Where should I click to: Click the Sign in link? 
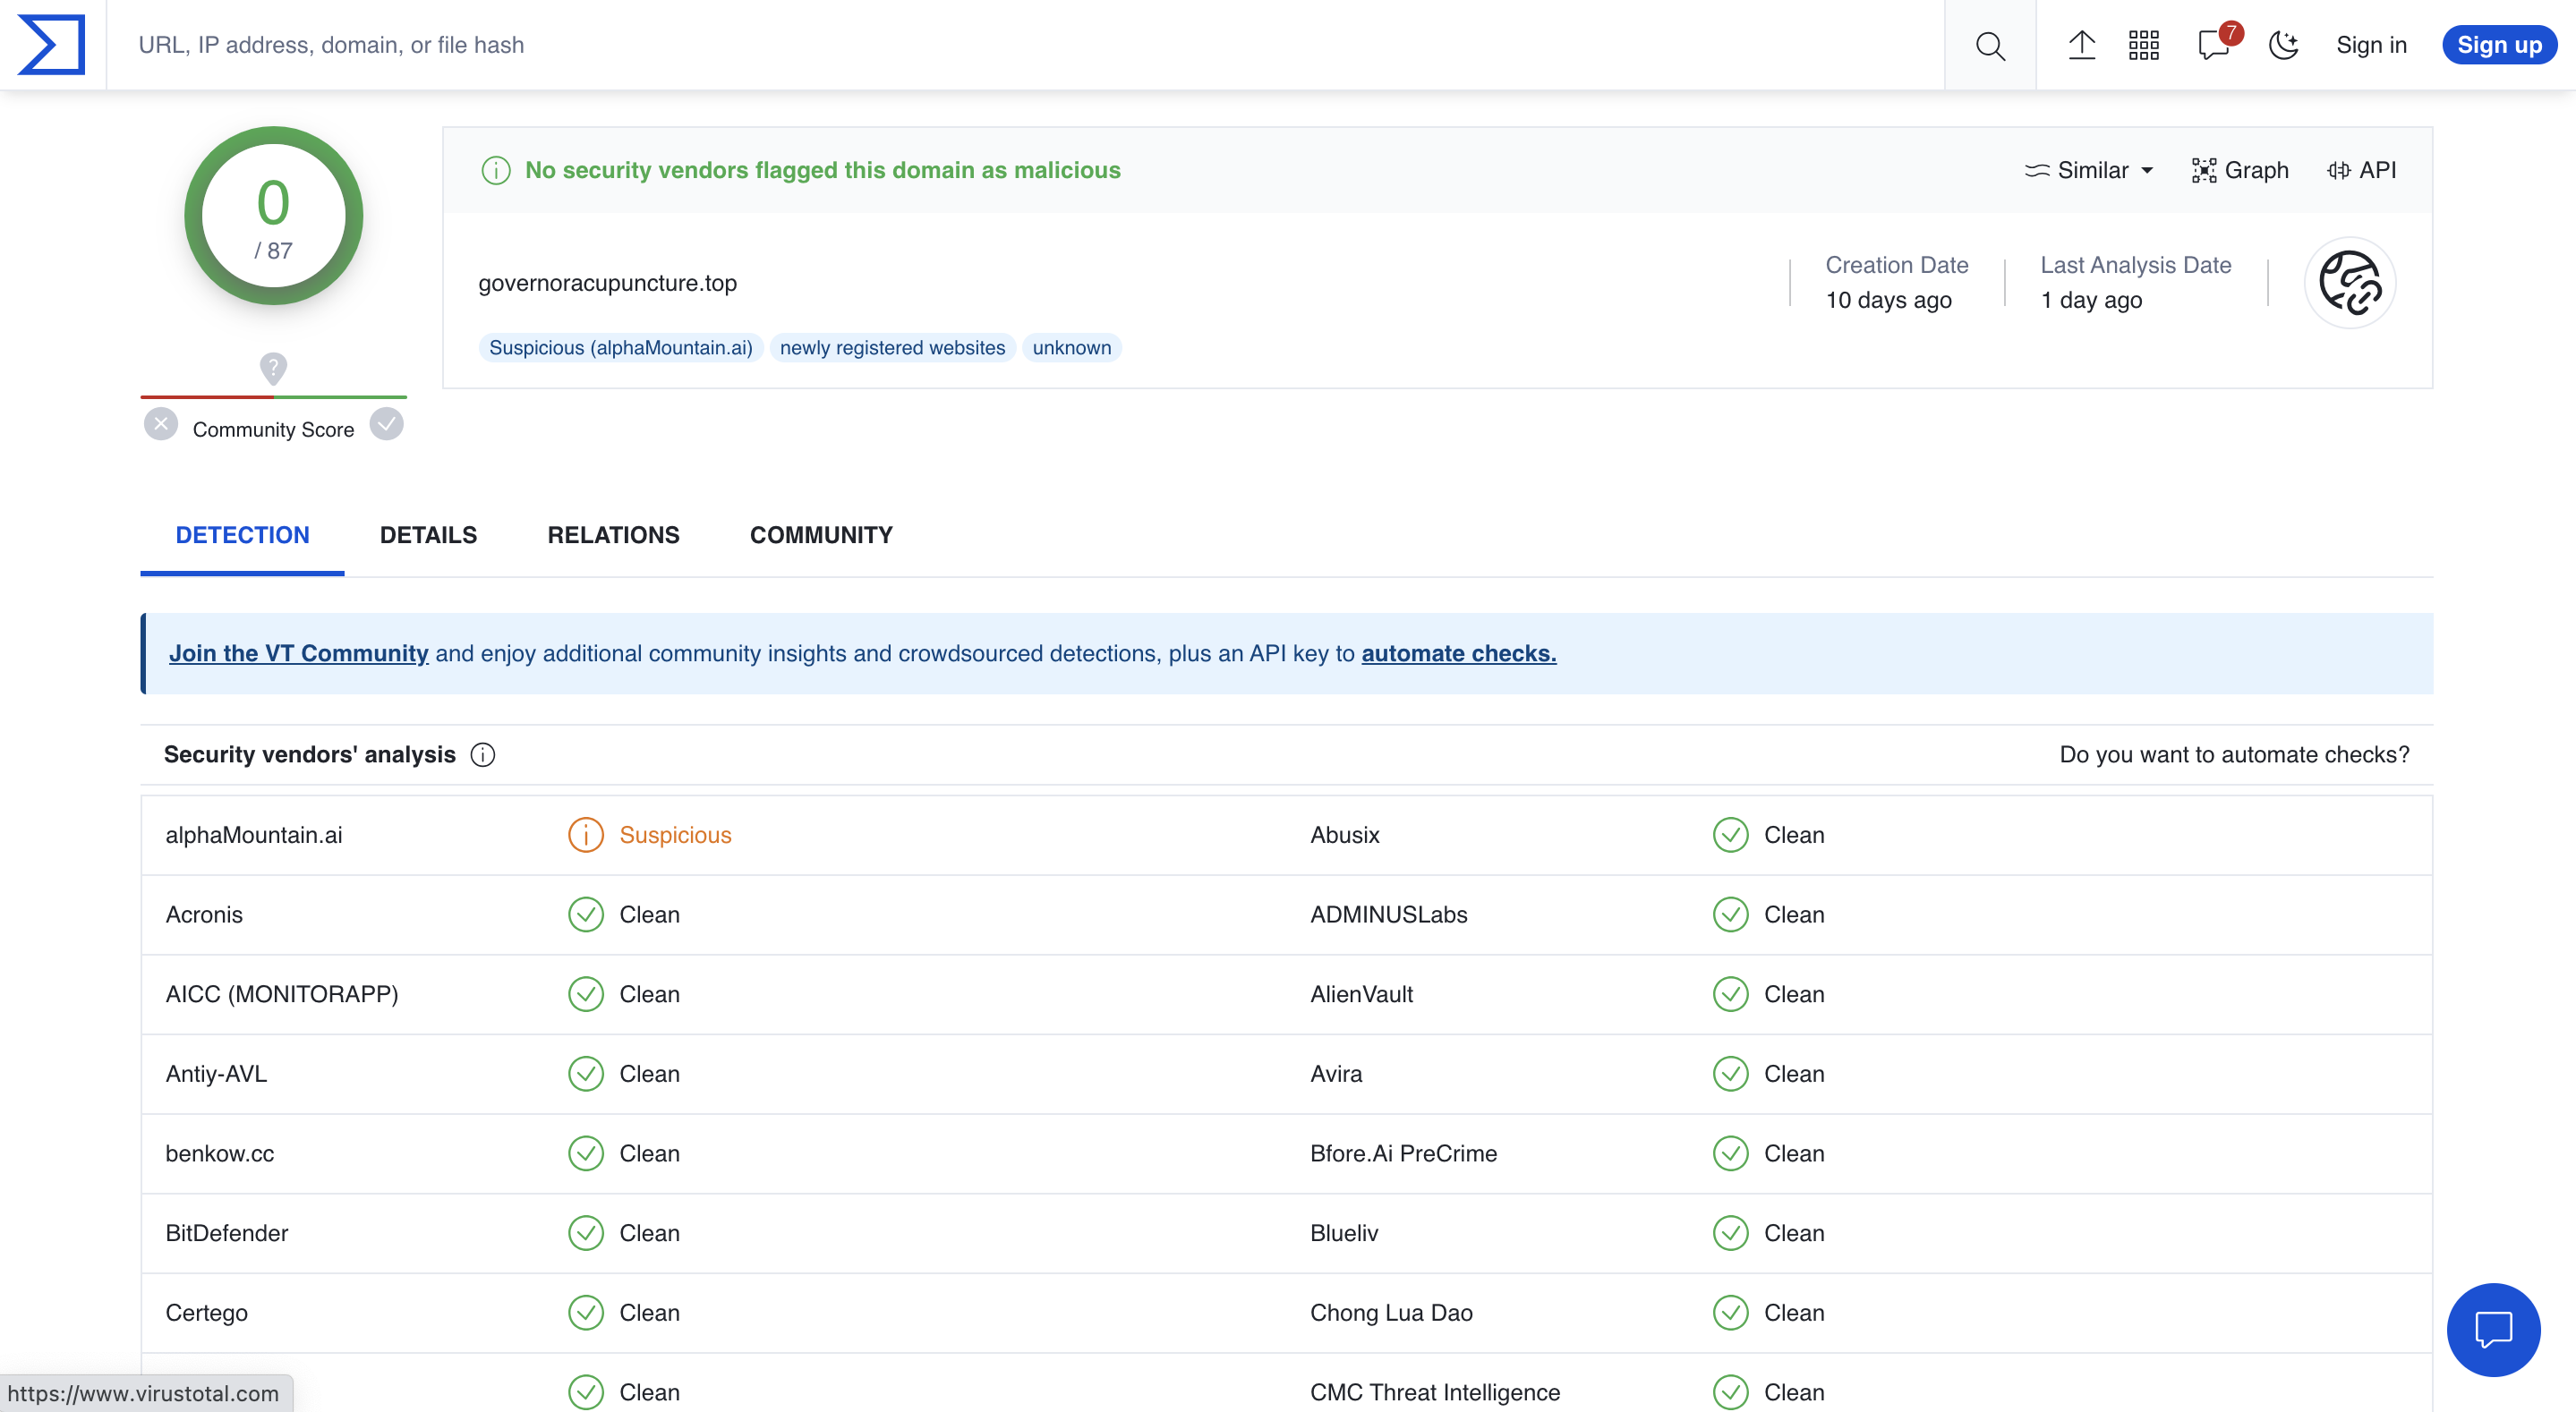tap(2371, 45)
